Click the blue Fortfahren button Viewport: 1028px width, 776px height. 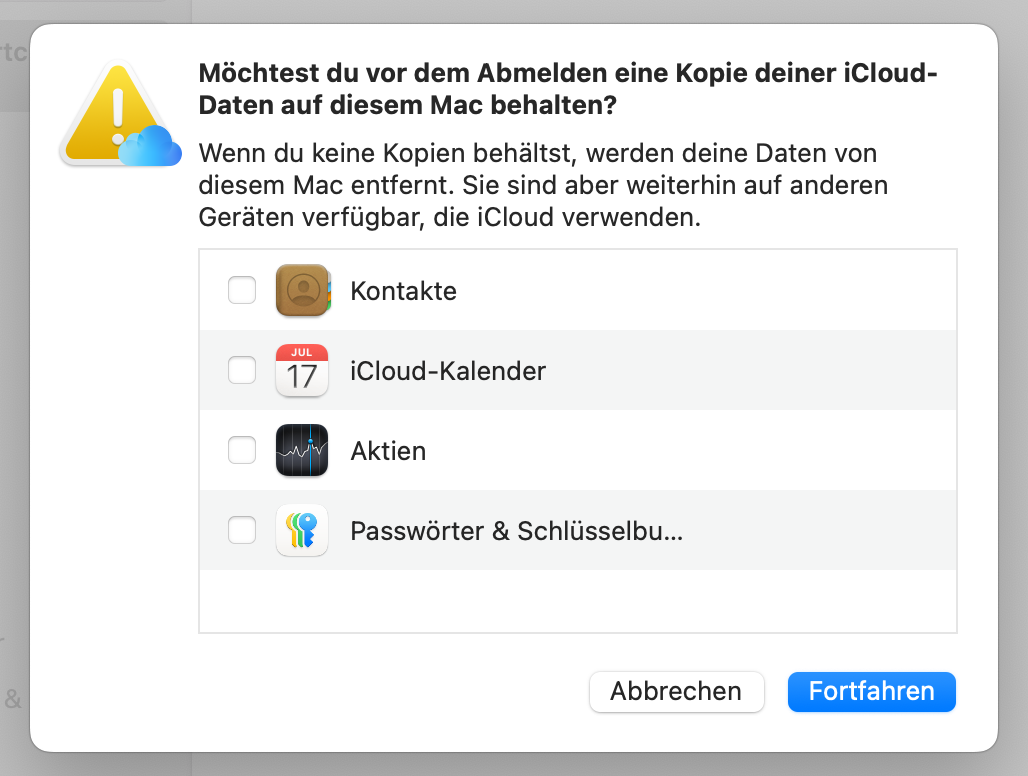point(871,691)
